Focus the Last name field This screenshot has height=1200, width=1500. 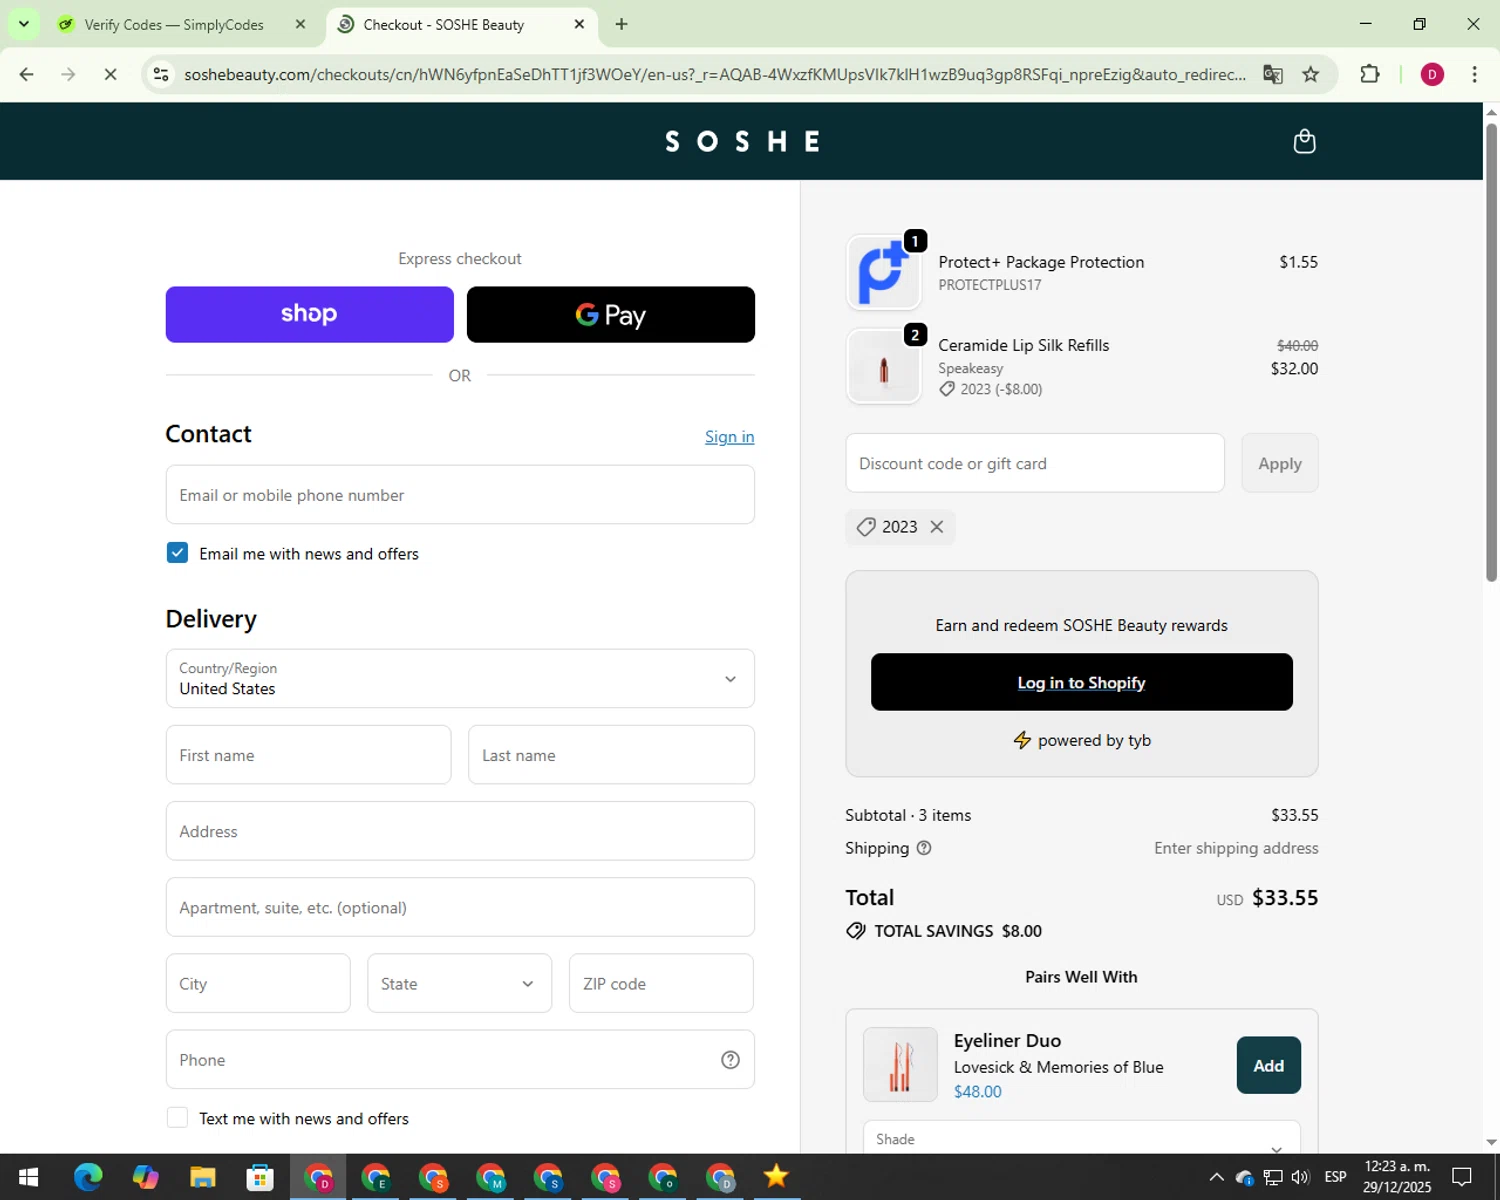pos(611,755)
